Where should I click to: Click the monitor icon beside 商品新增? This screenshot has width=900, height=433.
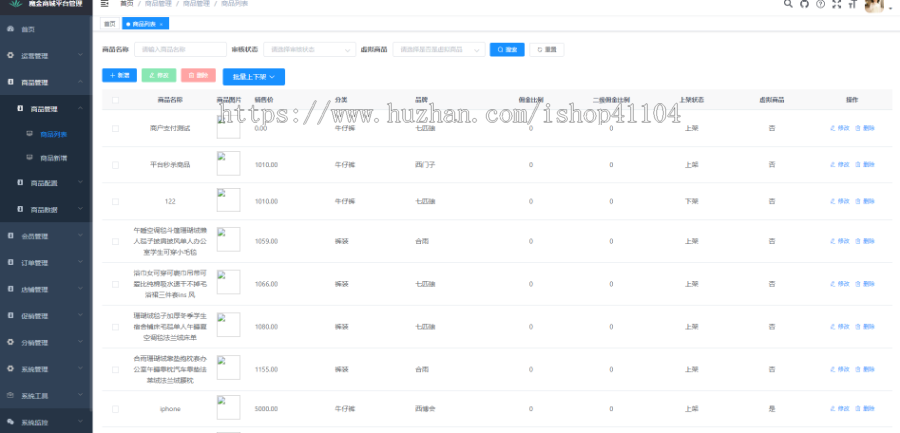click(x=29, y=157)
